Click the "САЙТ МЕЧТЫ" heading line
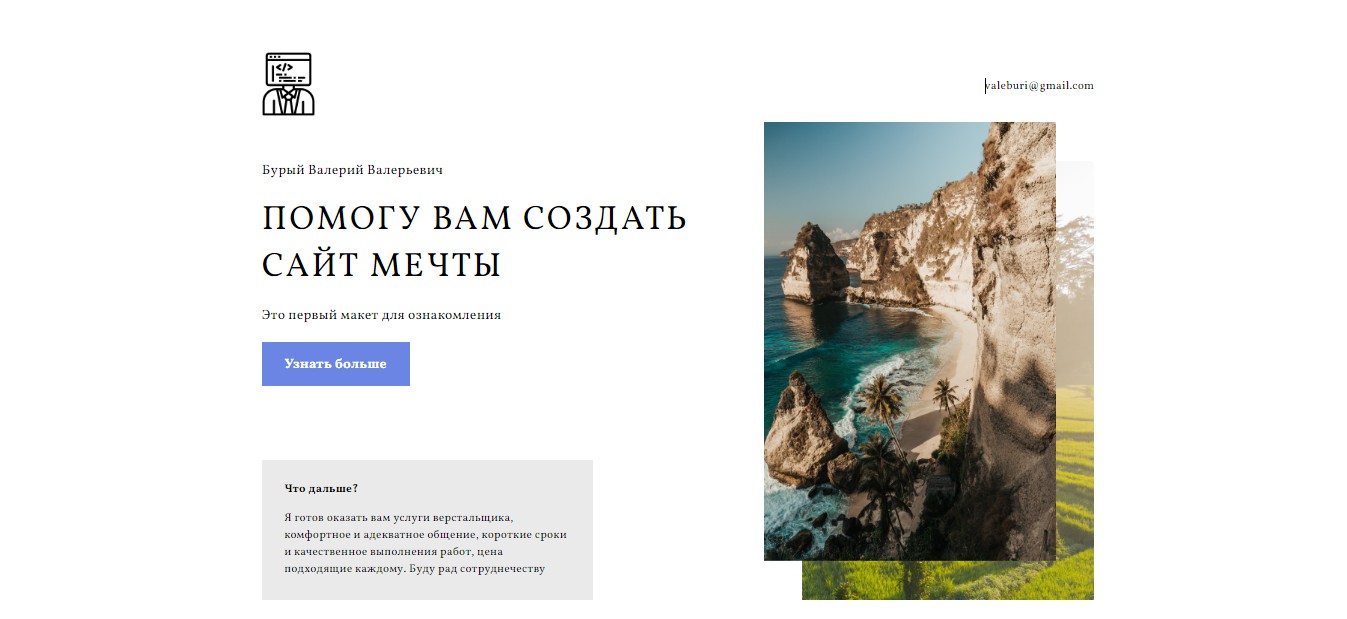 [381, 266]
